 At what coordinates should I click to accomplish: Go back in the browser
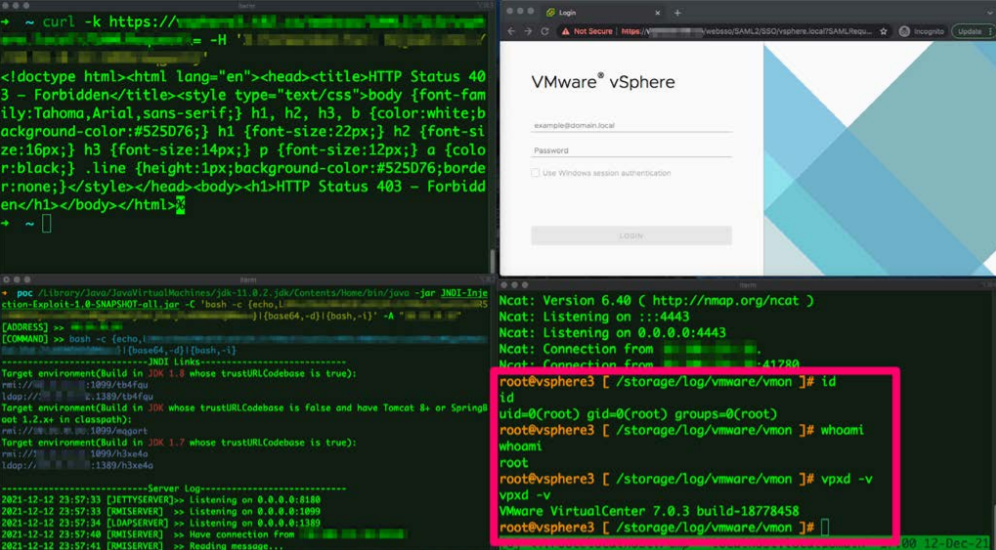click(511, 31)
